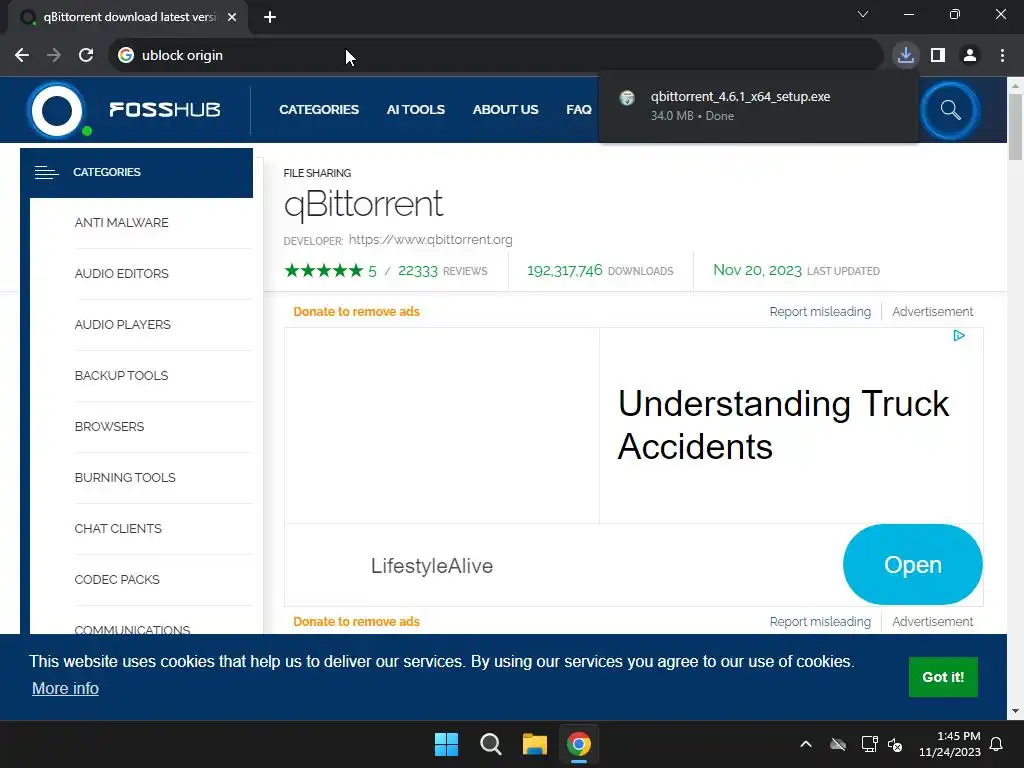Open the Chrome three-dot menu
Viewport: 1024px width, 768px height.
coord(1002,56)
